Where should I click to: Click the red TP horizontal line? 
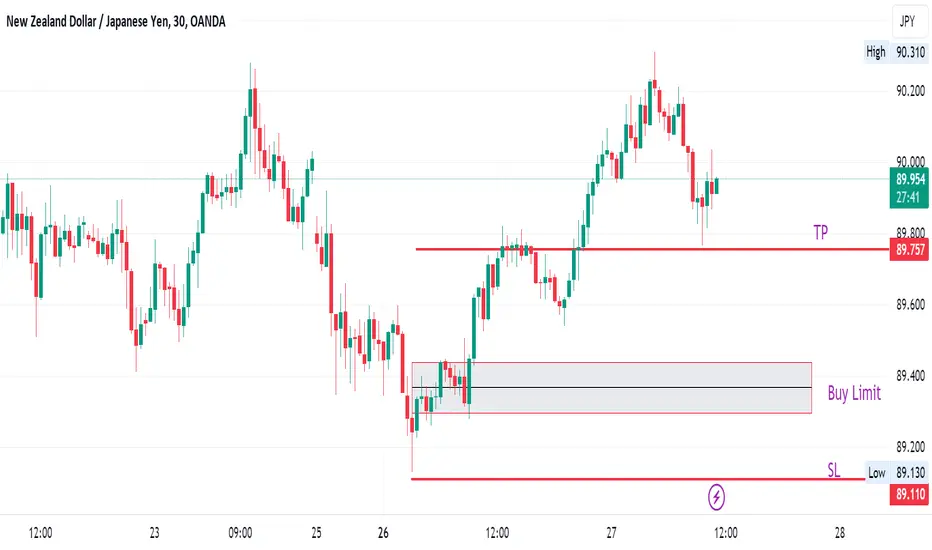(652, 249)
